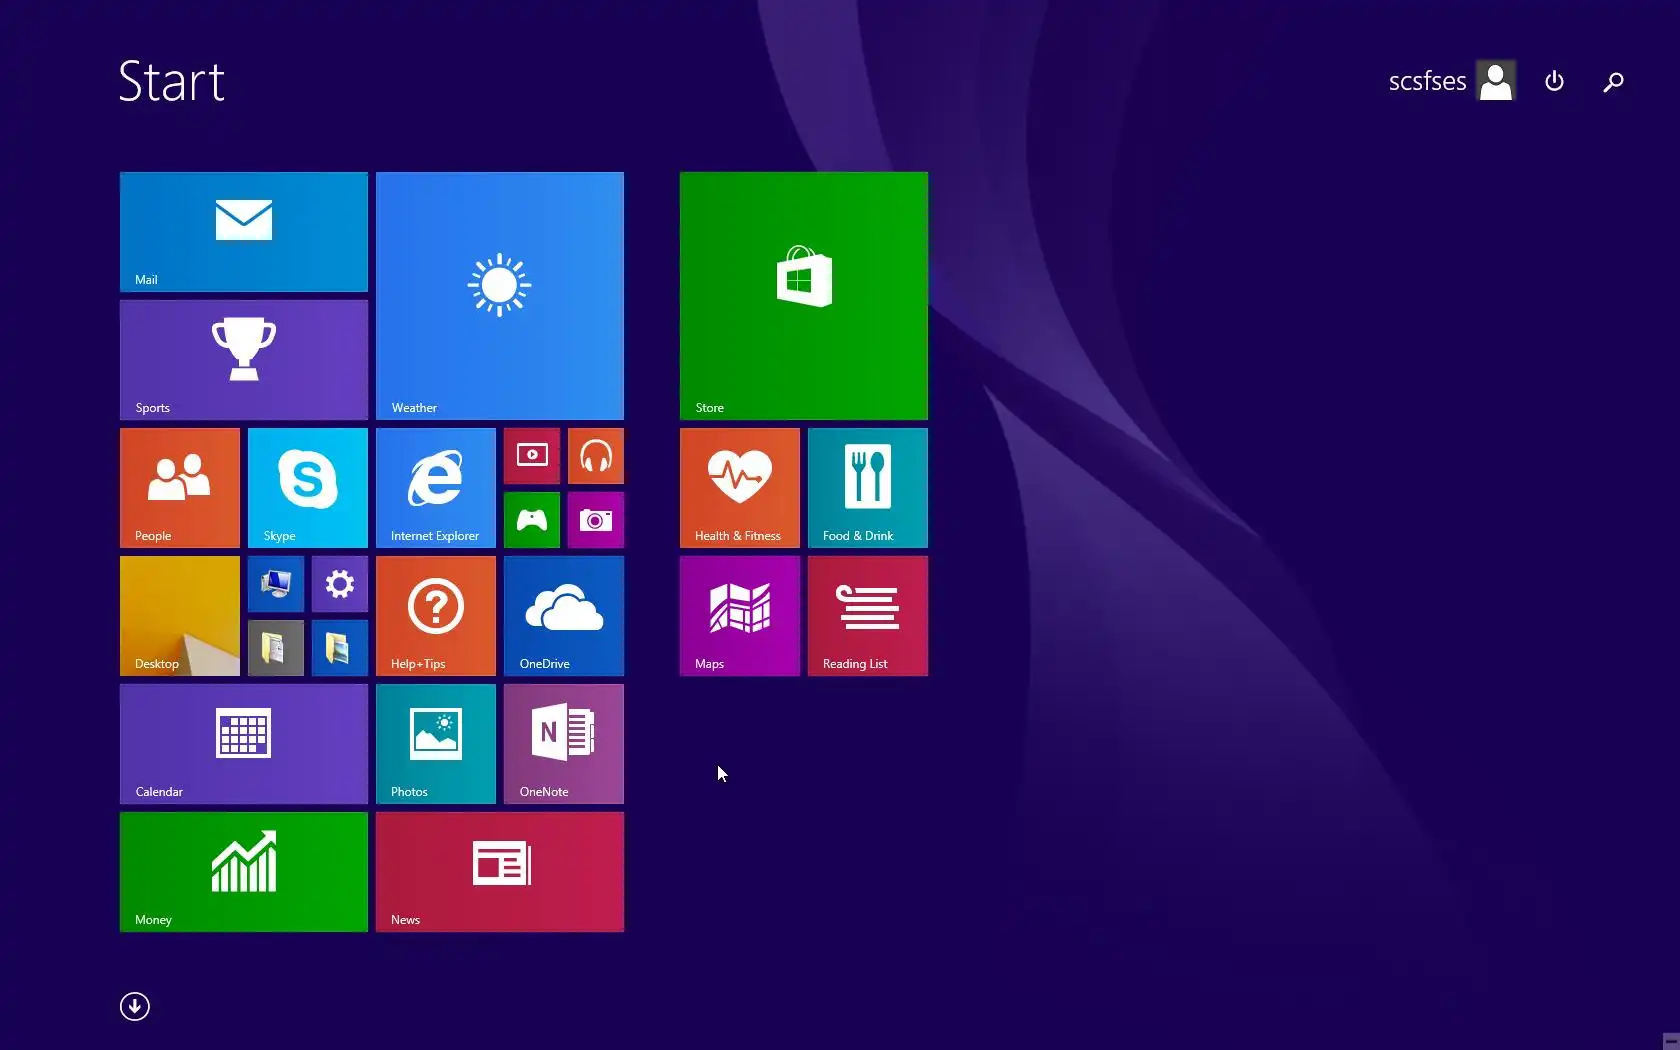
Task: Open the News tile
Action: pyautogui.click(x=500, y=872)
